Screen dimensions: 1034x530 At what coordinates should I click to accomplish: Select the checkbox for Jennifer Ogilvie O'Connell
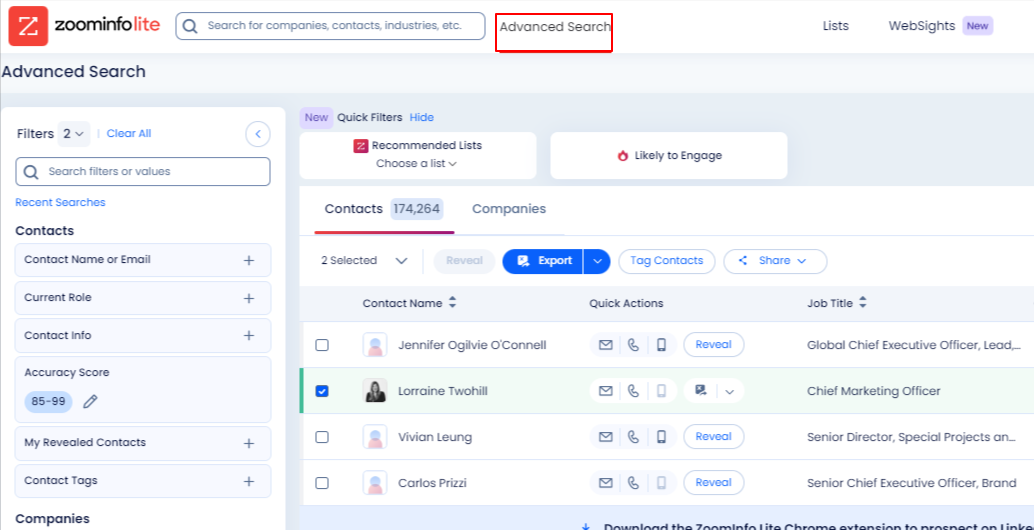click(x=322, y=345)
